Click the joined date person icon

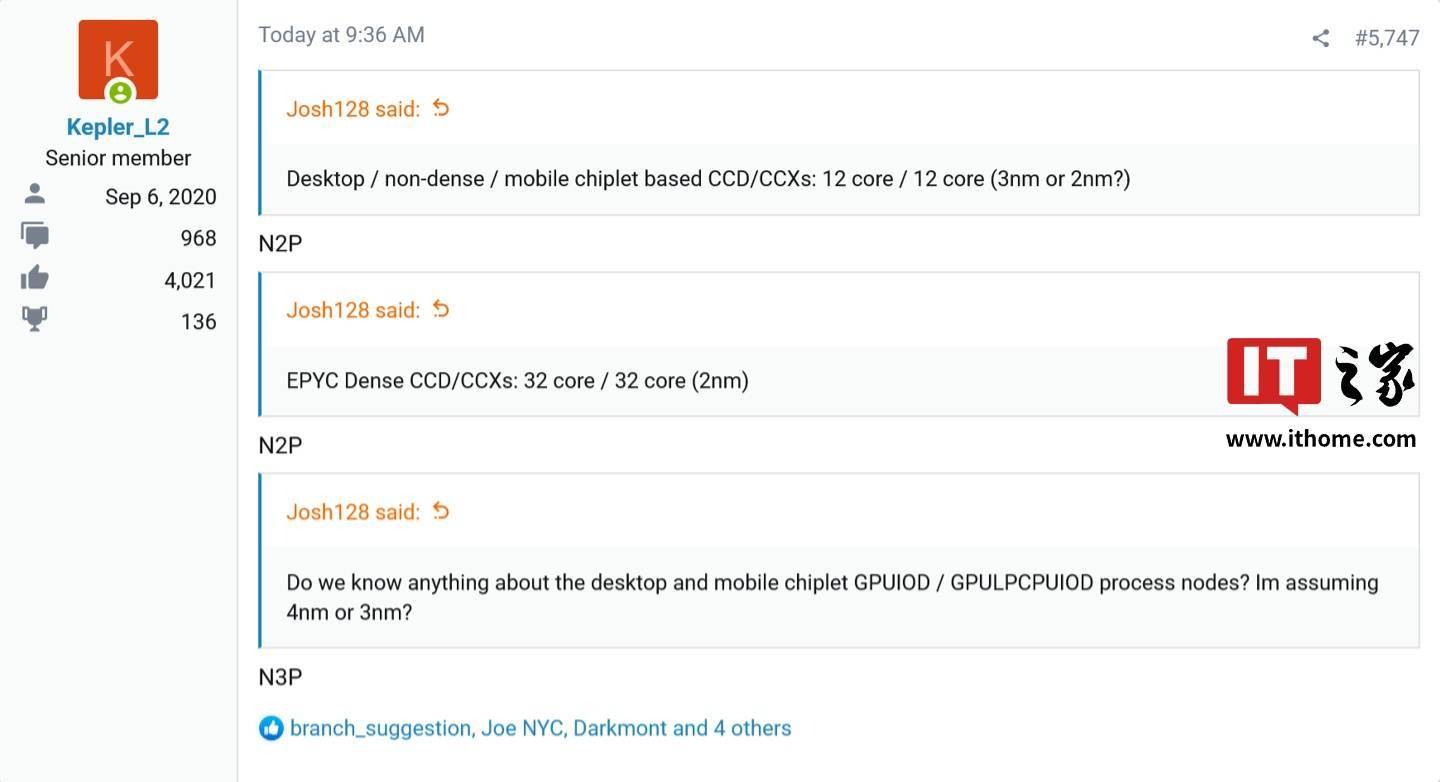(35, 193)
